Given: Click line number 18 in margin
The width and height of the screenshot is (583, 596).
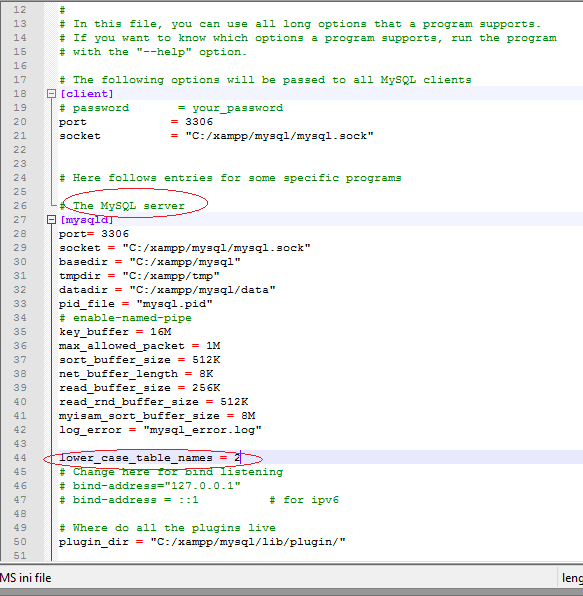Looking at the screenshot, I should 20,94.
